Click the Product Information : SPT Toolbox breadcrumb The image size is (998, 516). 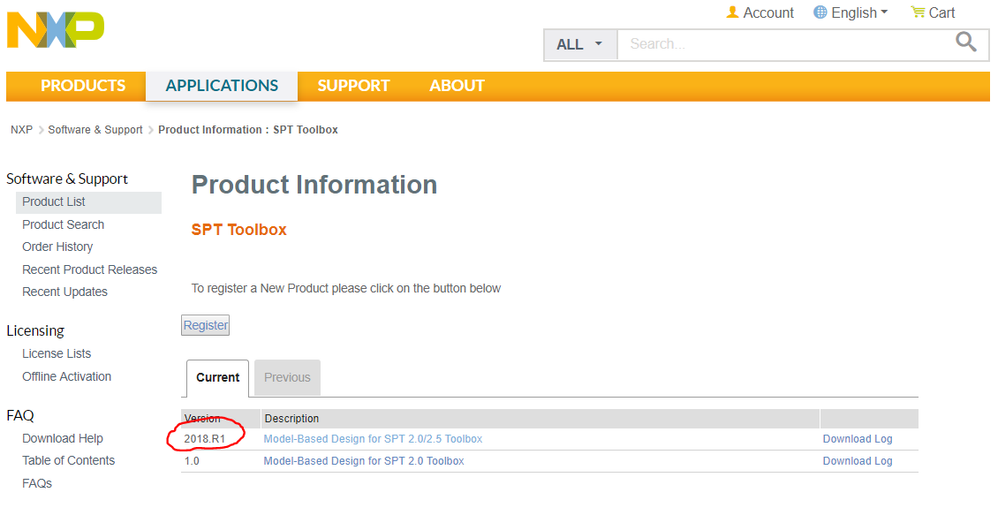click(x=248, y=130)
